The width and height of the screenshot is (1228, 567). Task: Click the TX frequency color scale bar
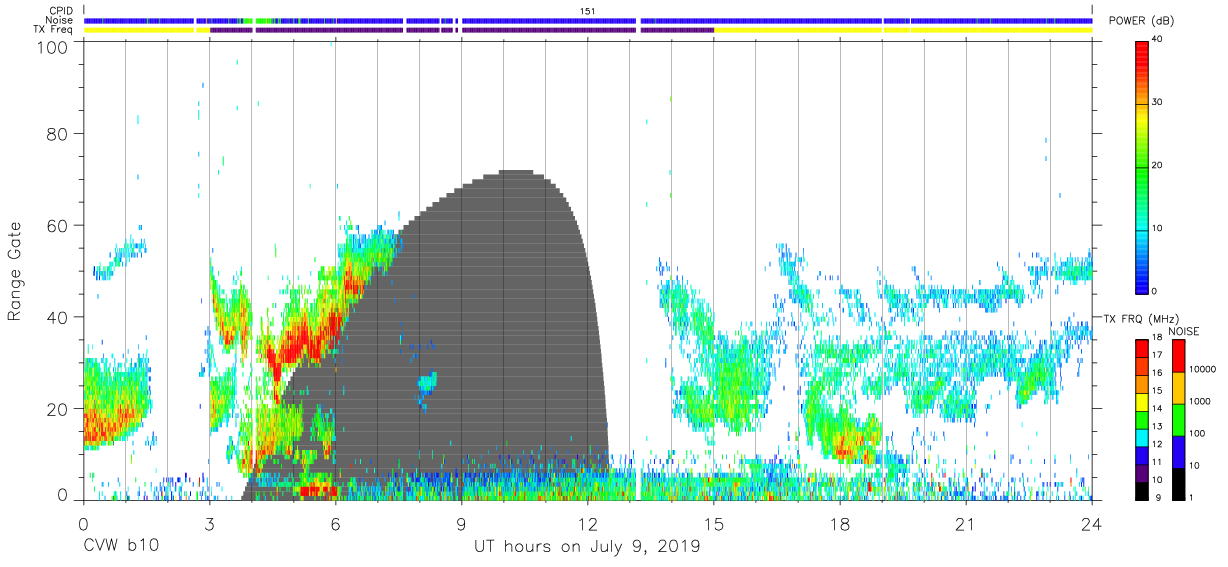click(x=1142, y=418)
